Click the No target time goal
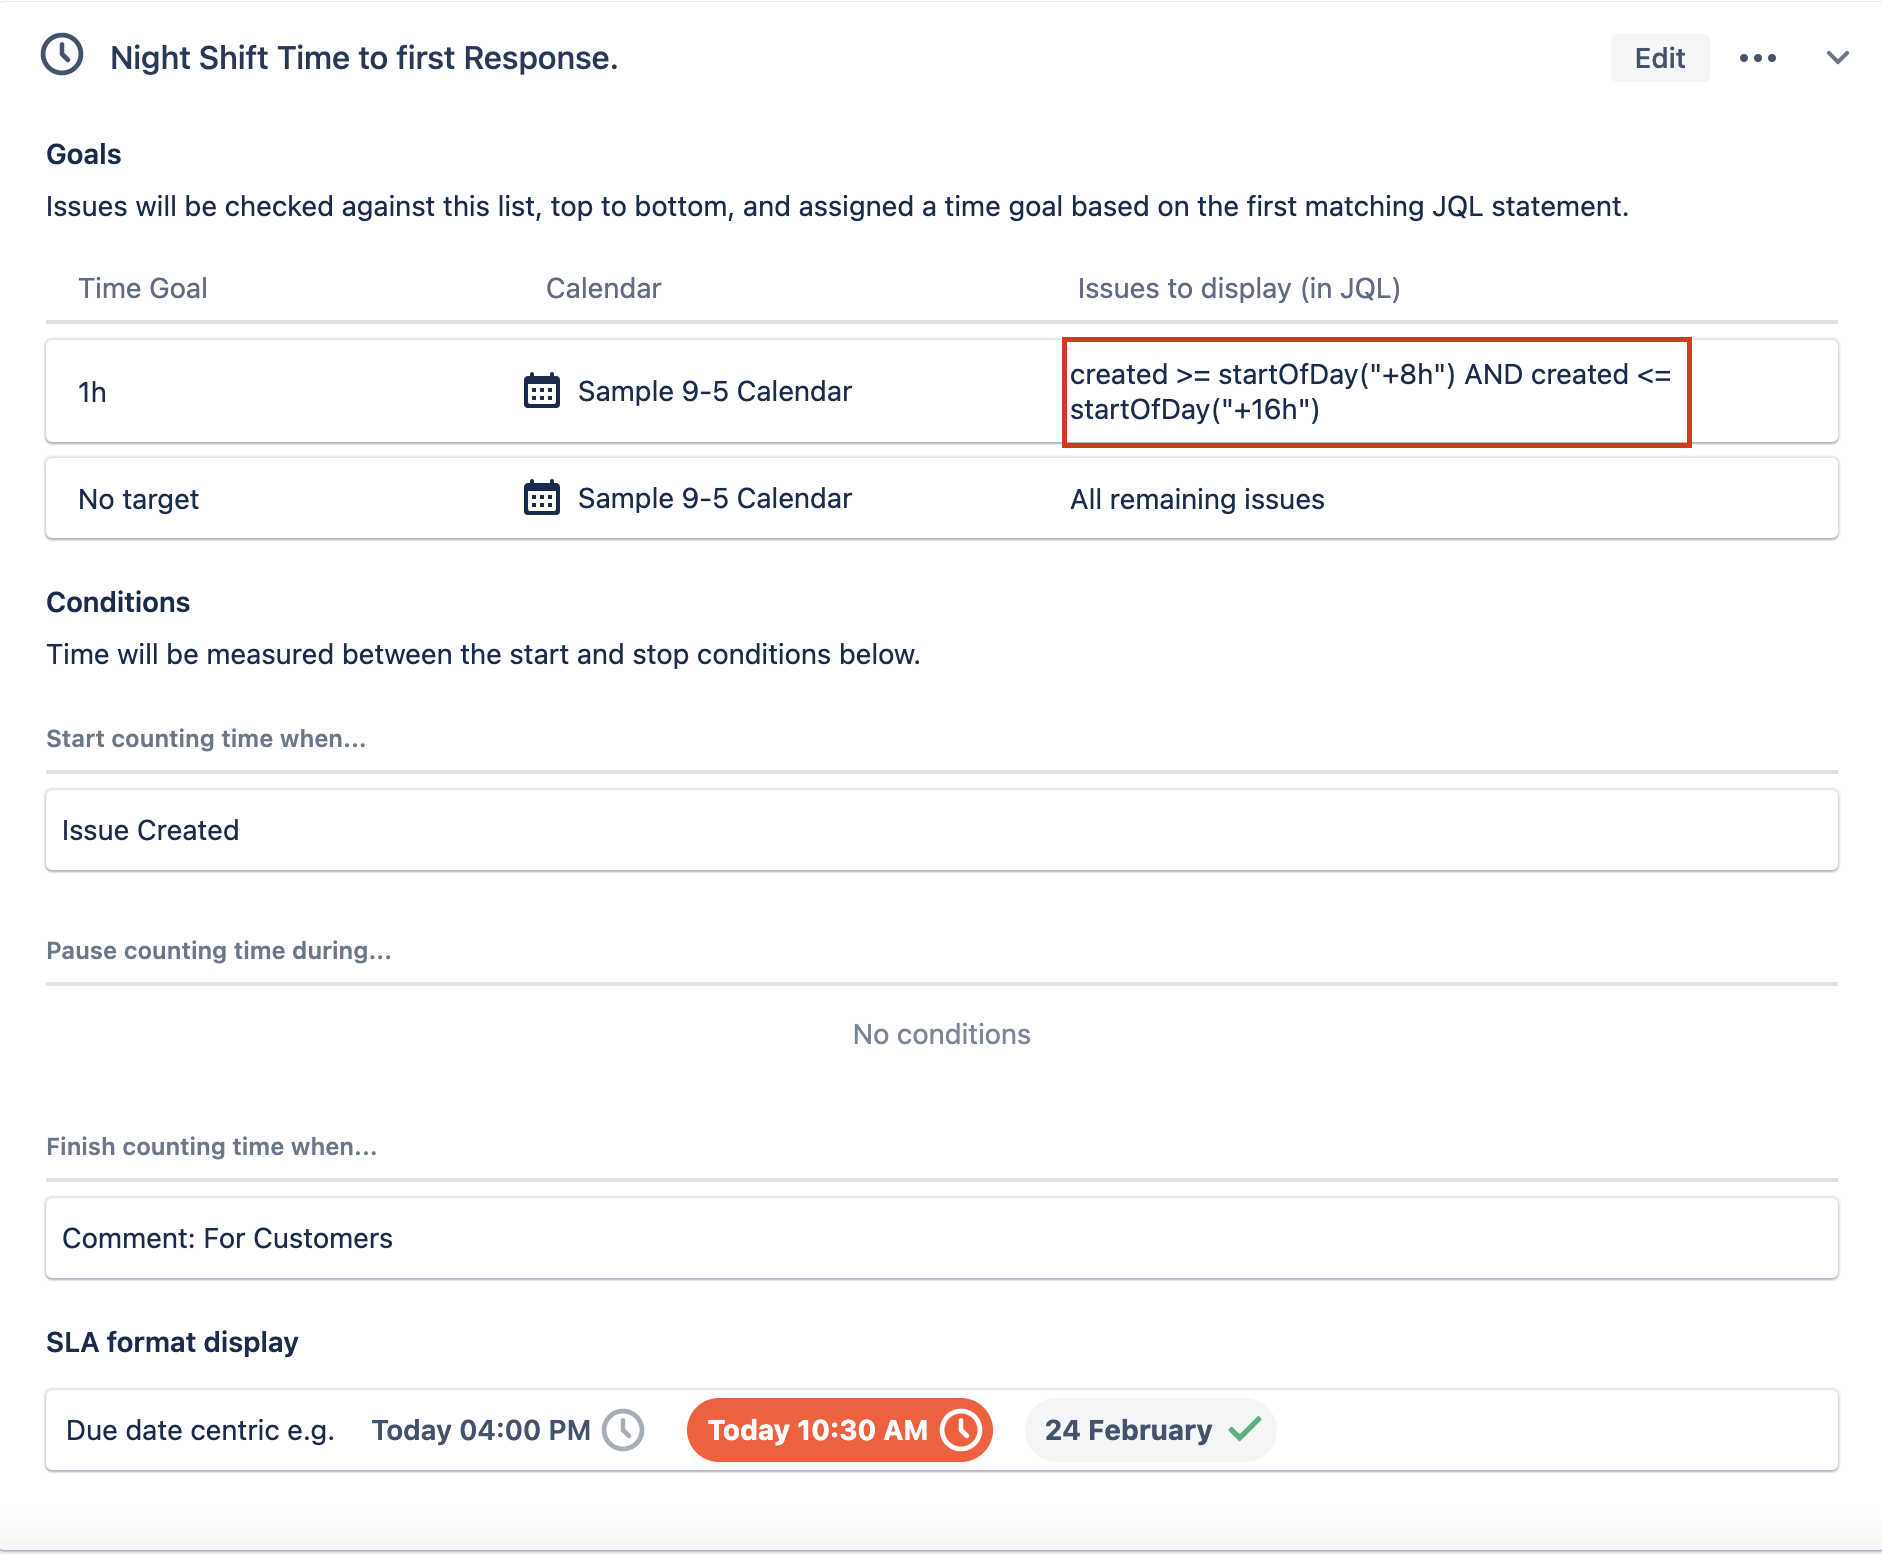1882x1554 pixels. [x=139, y=499]
